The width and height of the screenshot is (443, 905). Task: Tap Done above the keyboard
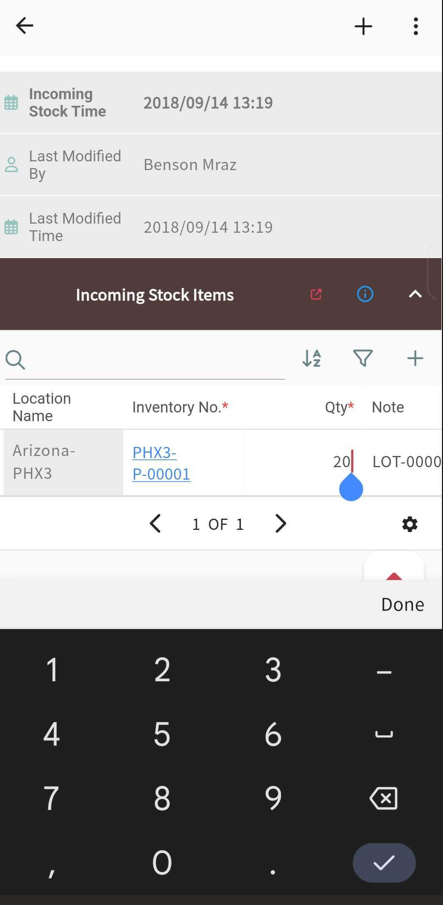click(x=403, y=604)
